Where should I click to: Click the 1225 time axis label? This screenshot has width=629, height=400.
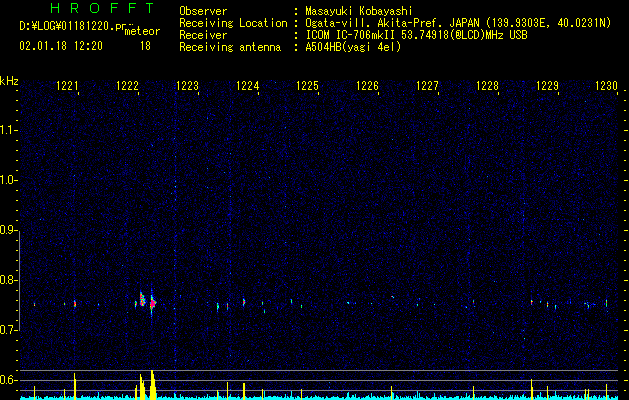point(307,86)
